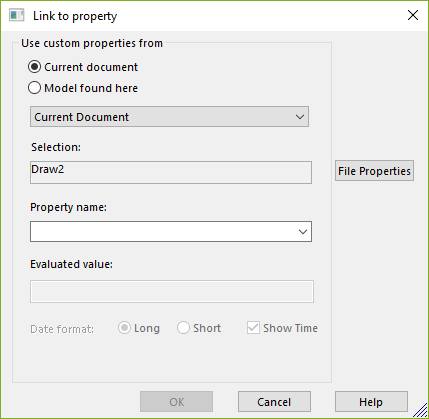Cancel the dialog

pos(274,402)
